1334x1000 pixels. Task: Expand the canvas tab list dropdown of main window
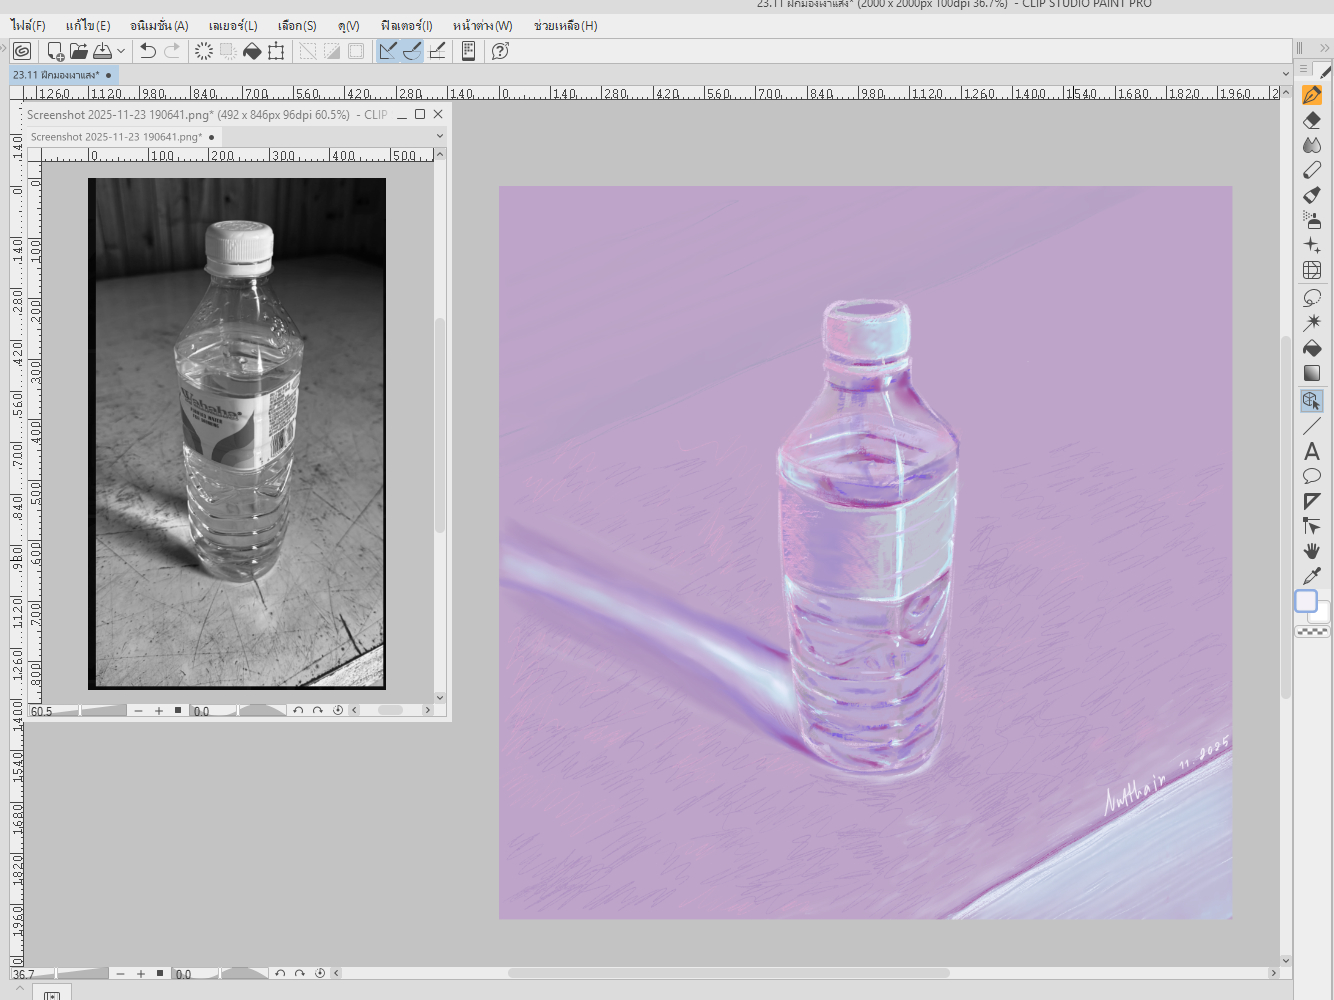tap(1285, 74)
